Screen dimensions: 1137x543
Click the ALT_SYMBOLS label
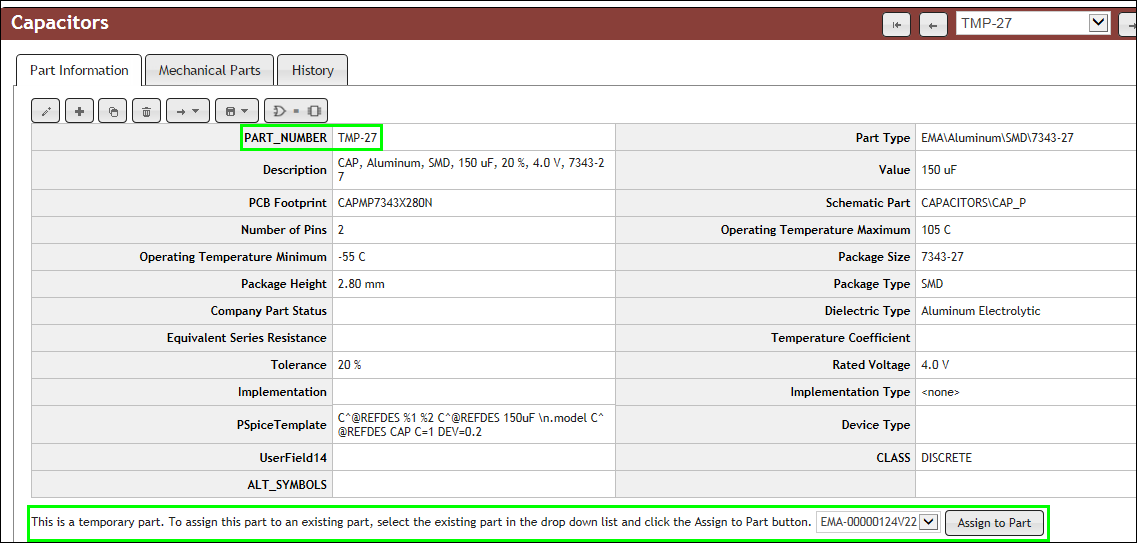pyautogui.click(x=287, y=484)
